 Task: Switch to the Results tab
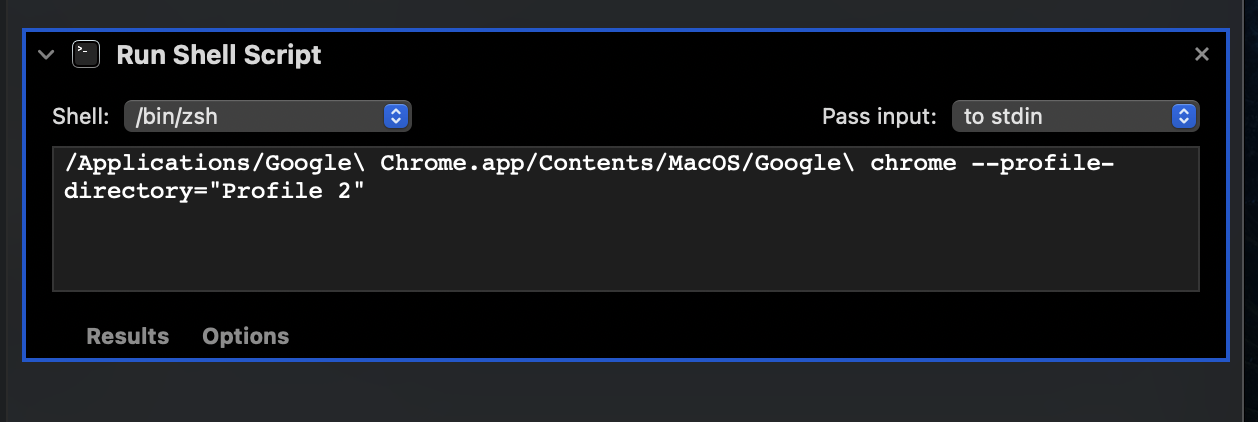(x=128, y=336)
